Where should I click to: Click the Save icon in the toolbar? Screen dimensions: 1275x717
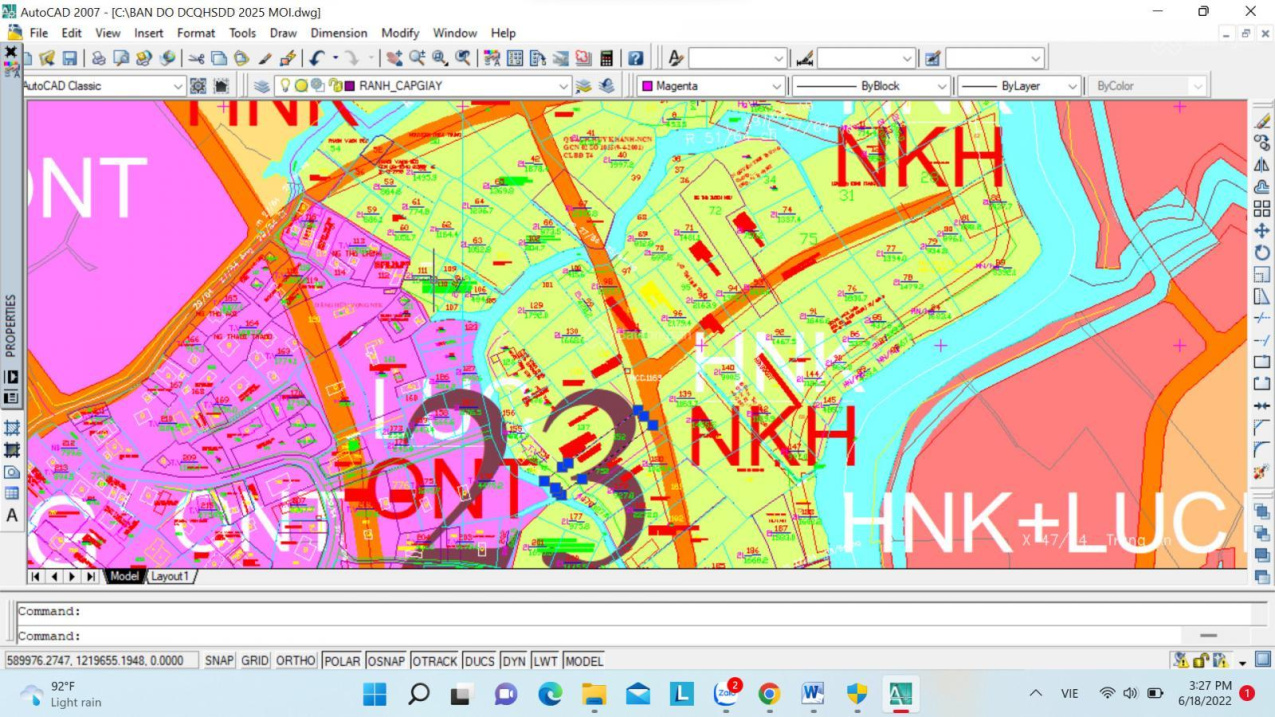point(70,59)
